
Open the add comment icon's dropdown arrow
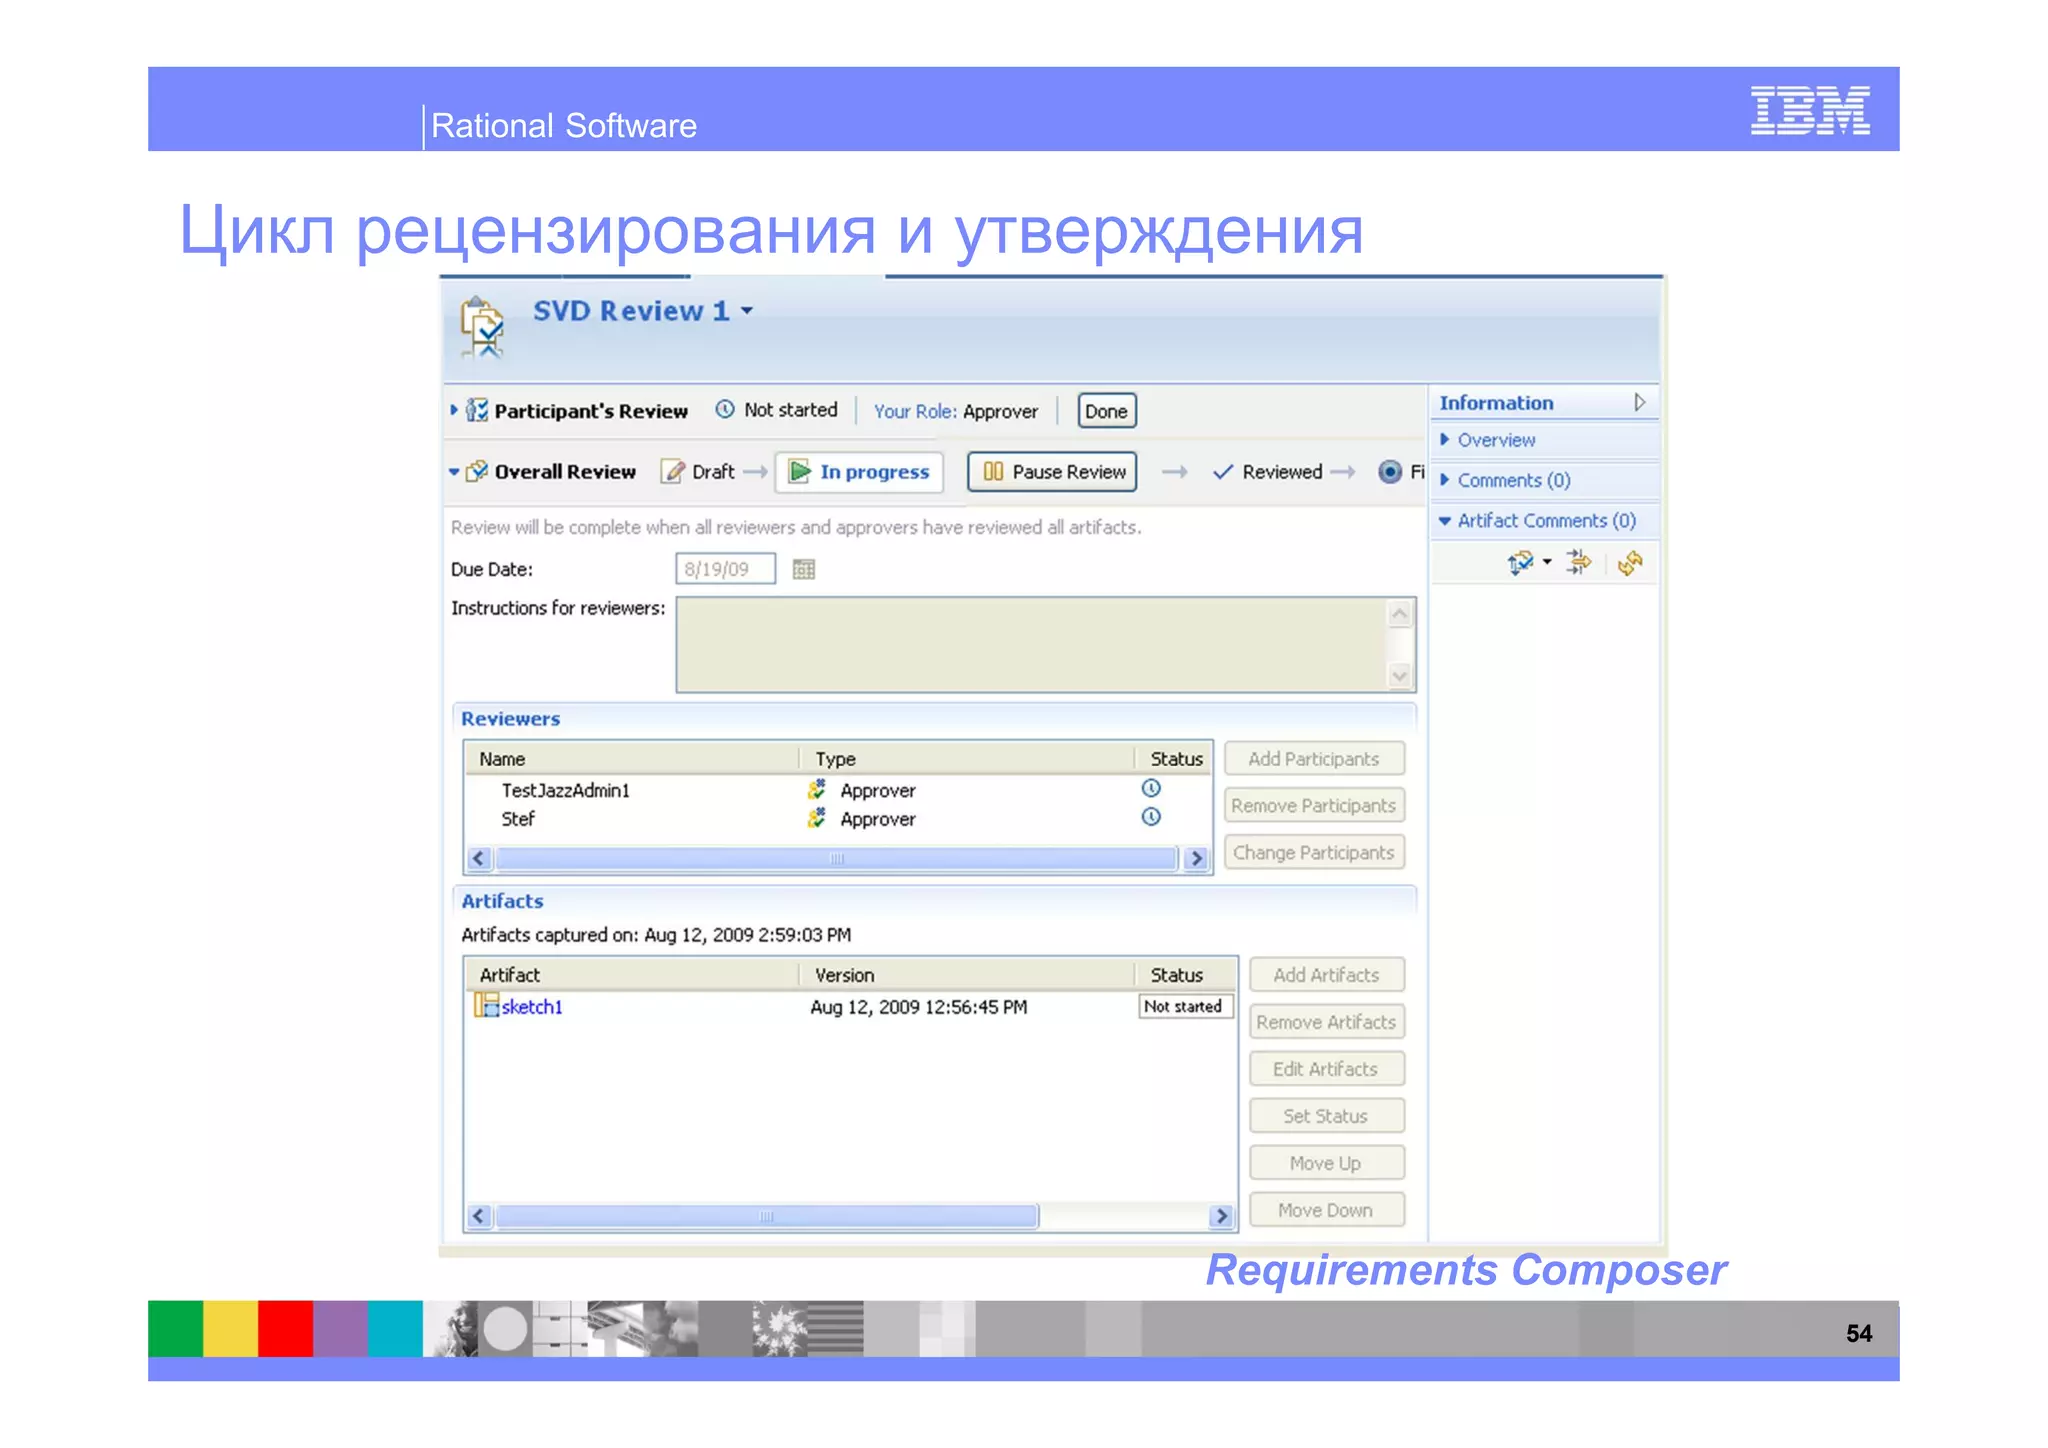pyautogui.click(x=1547, y=562)
